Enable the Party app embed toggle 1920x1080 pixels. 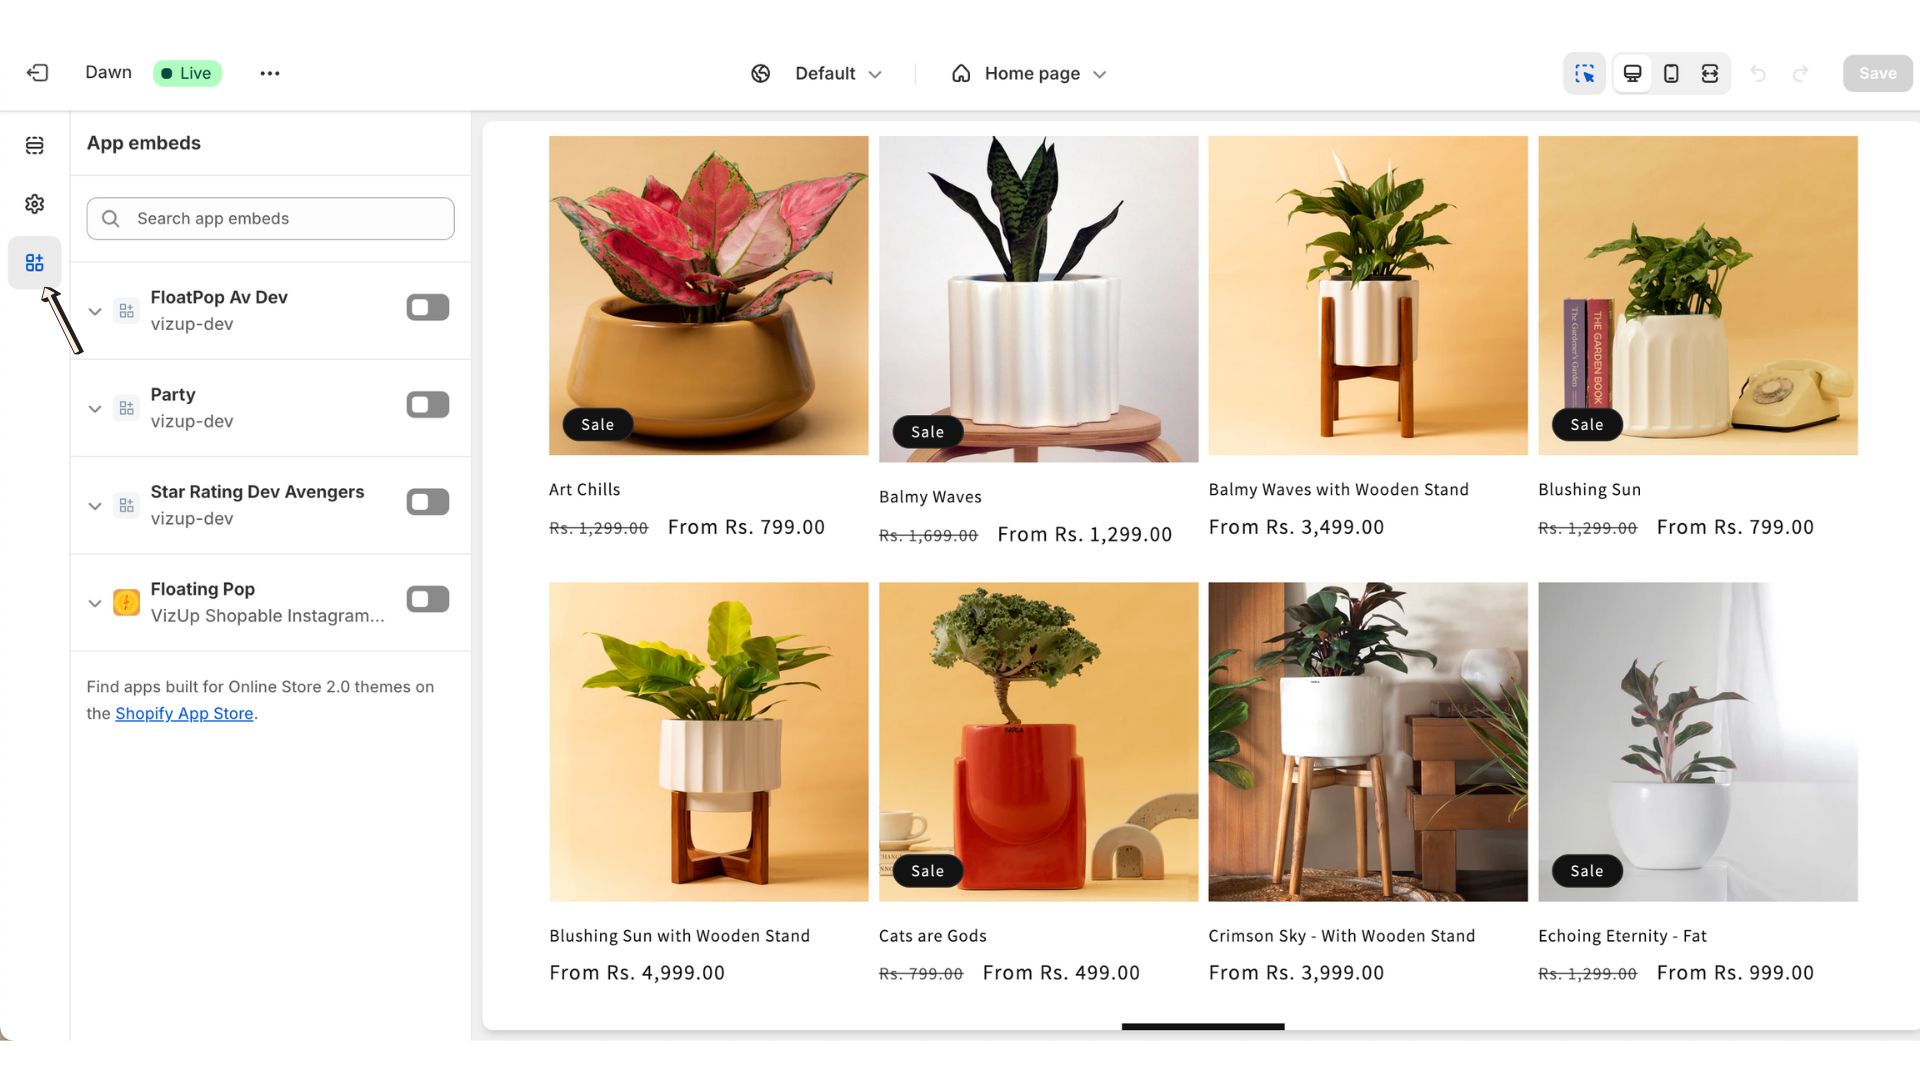(427, 404)
